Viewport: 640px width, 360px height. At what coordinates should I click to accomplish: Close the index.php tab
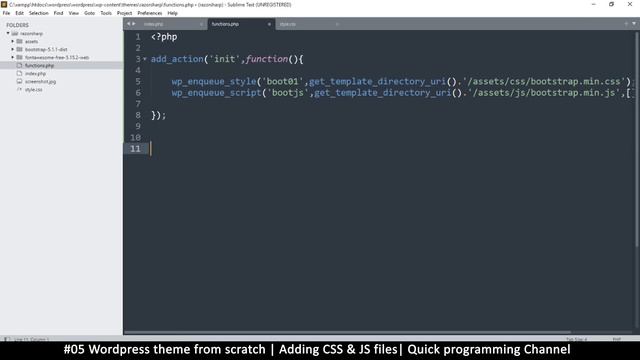(201, 24)
